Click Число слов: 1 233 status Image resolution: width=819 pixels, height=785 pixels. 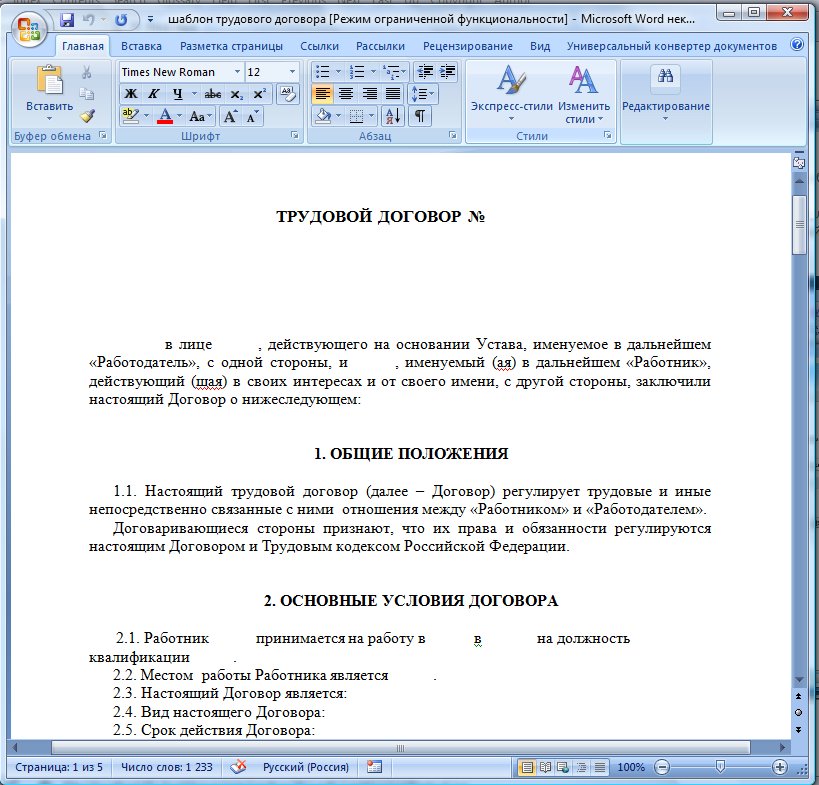pyautogui.click(x=167, y=767)
